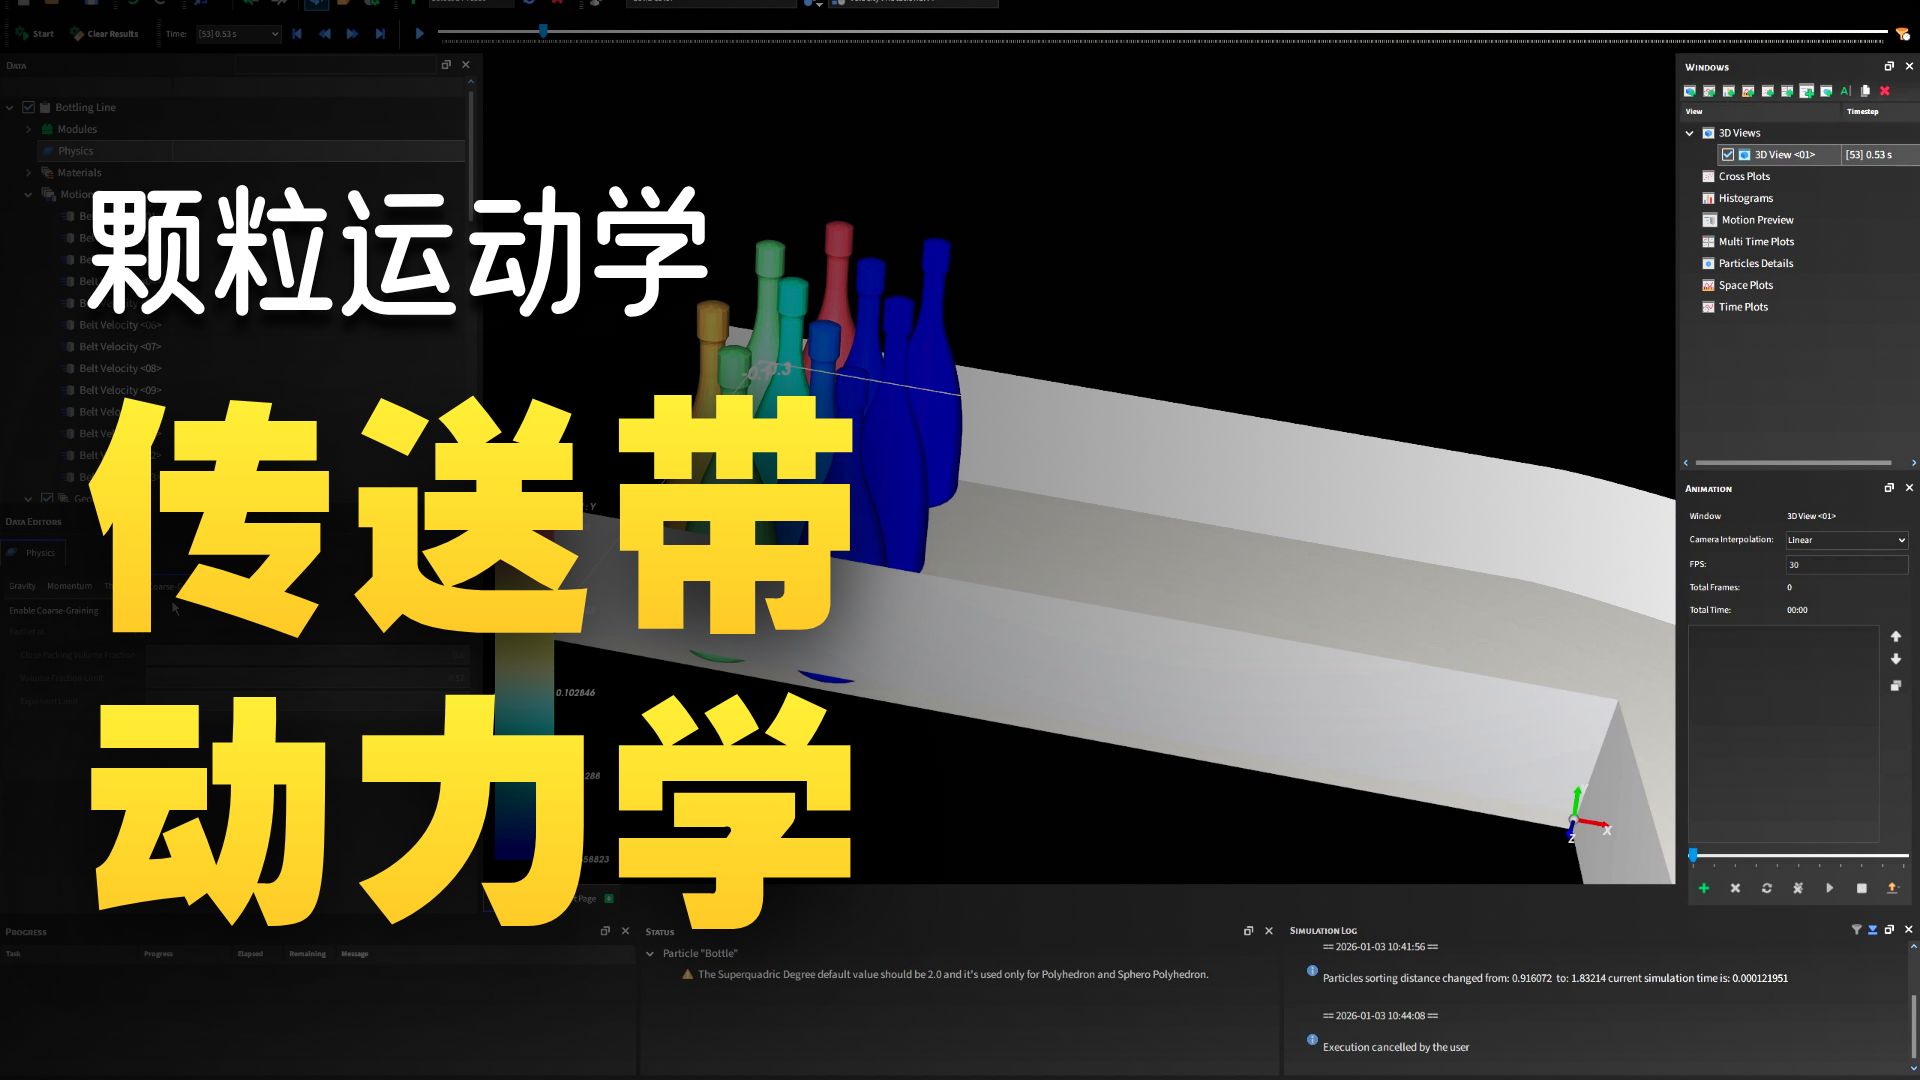The height and width of the screenshot is (1080, 1920).
Task: Open the Histograms window type icon
Action: [1709, 197]
